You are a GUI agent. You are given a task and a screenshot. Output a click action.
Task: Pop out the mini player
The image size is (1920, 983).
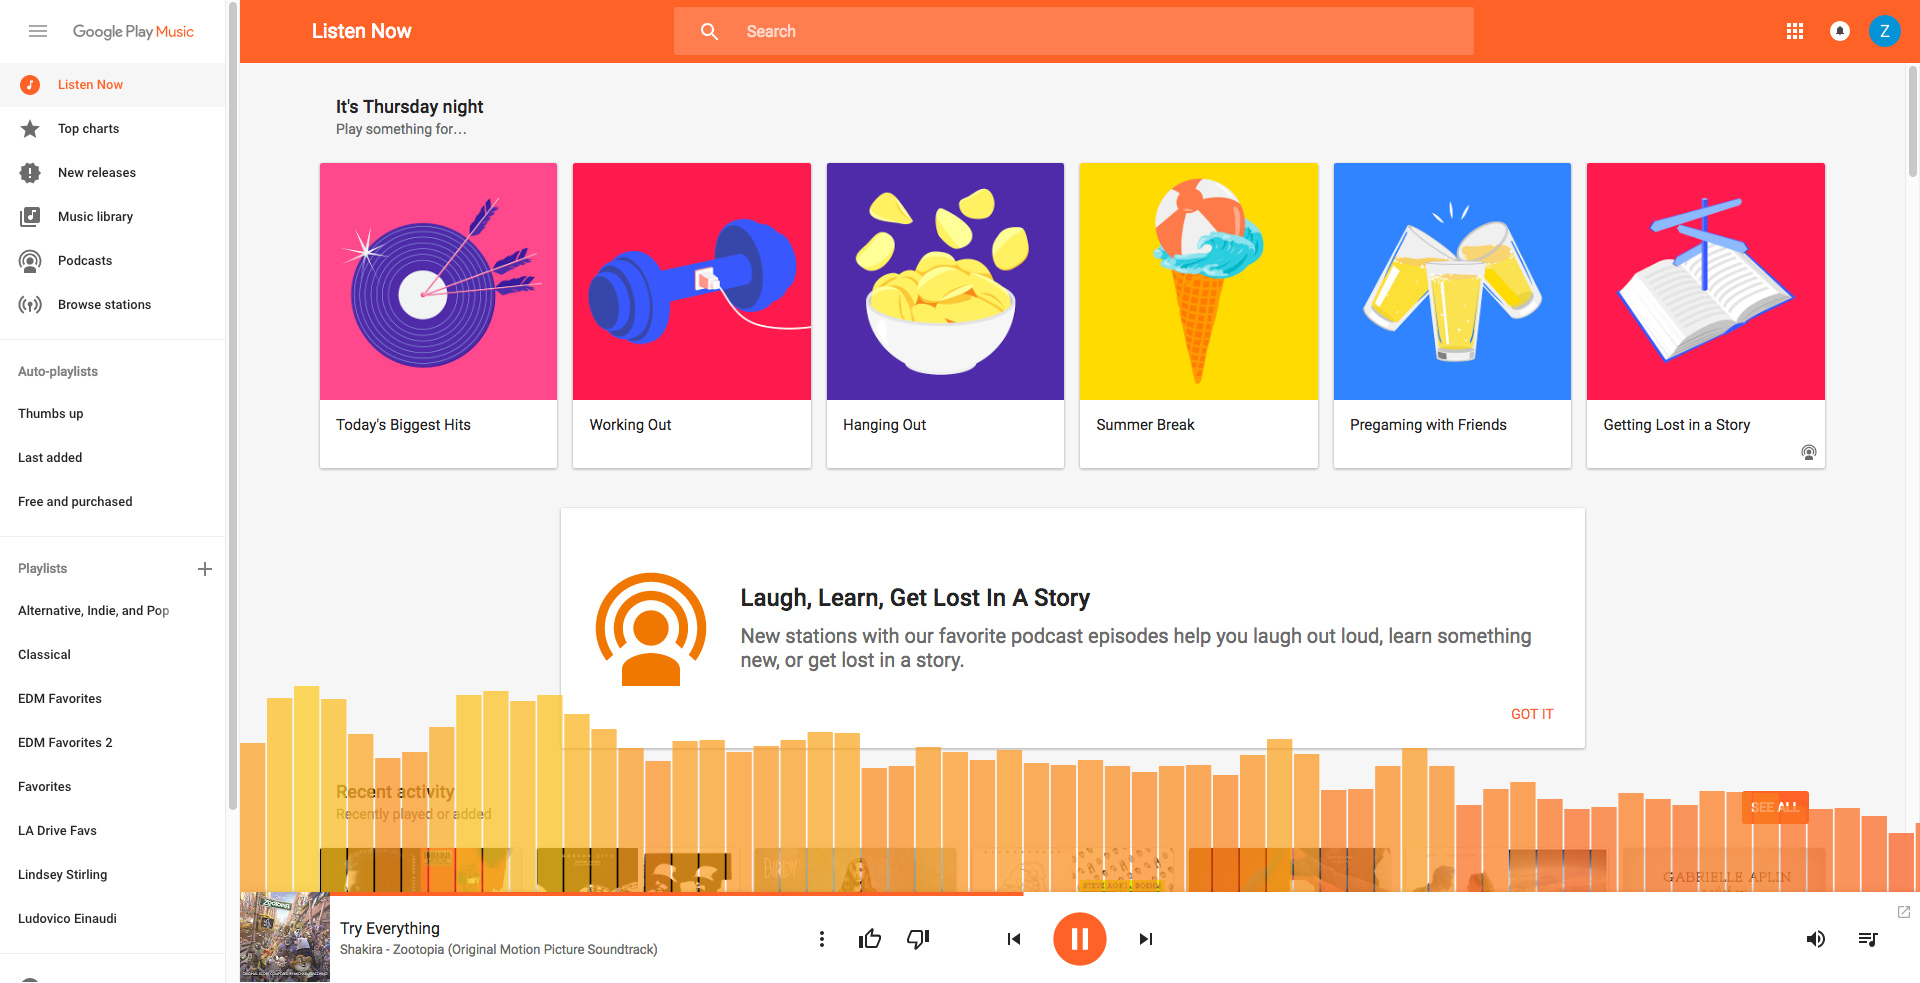pos(1904,912)
